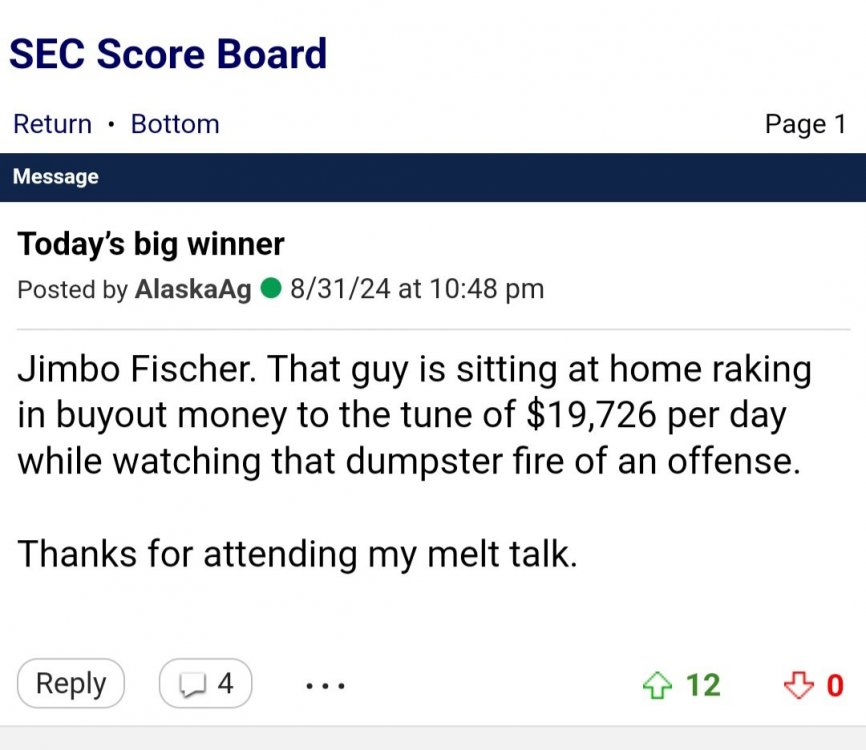Viewport: 866px width, 750px height.
Task: Click the Return link
Action: [52, 124]
